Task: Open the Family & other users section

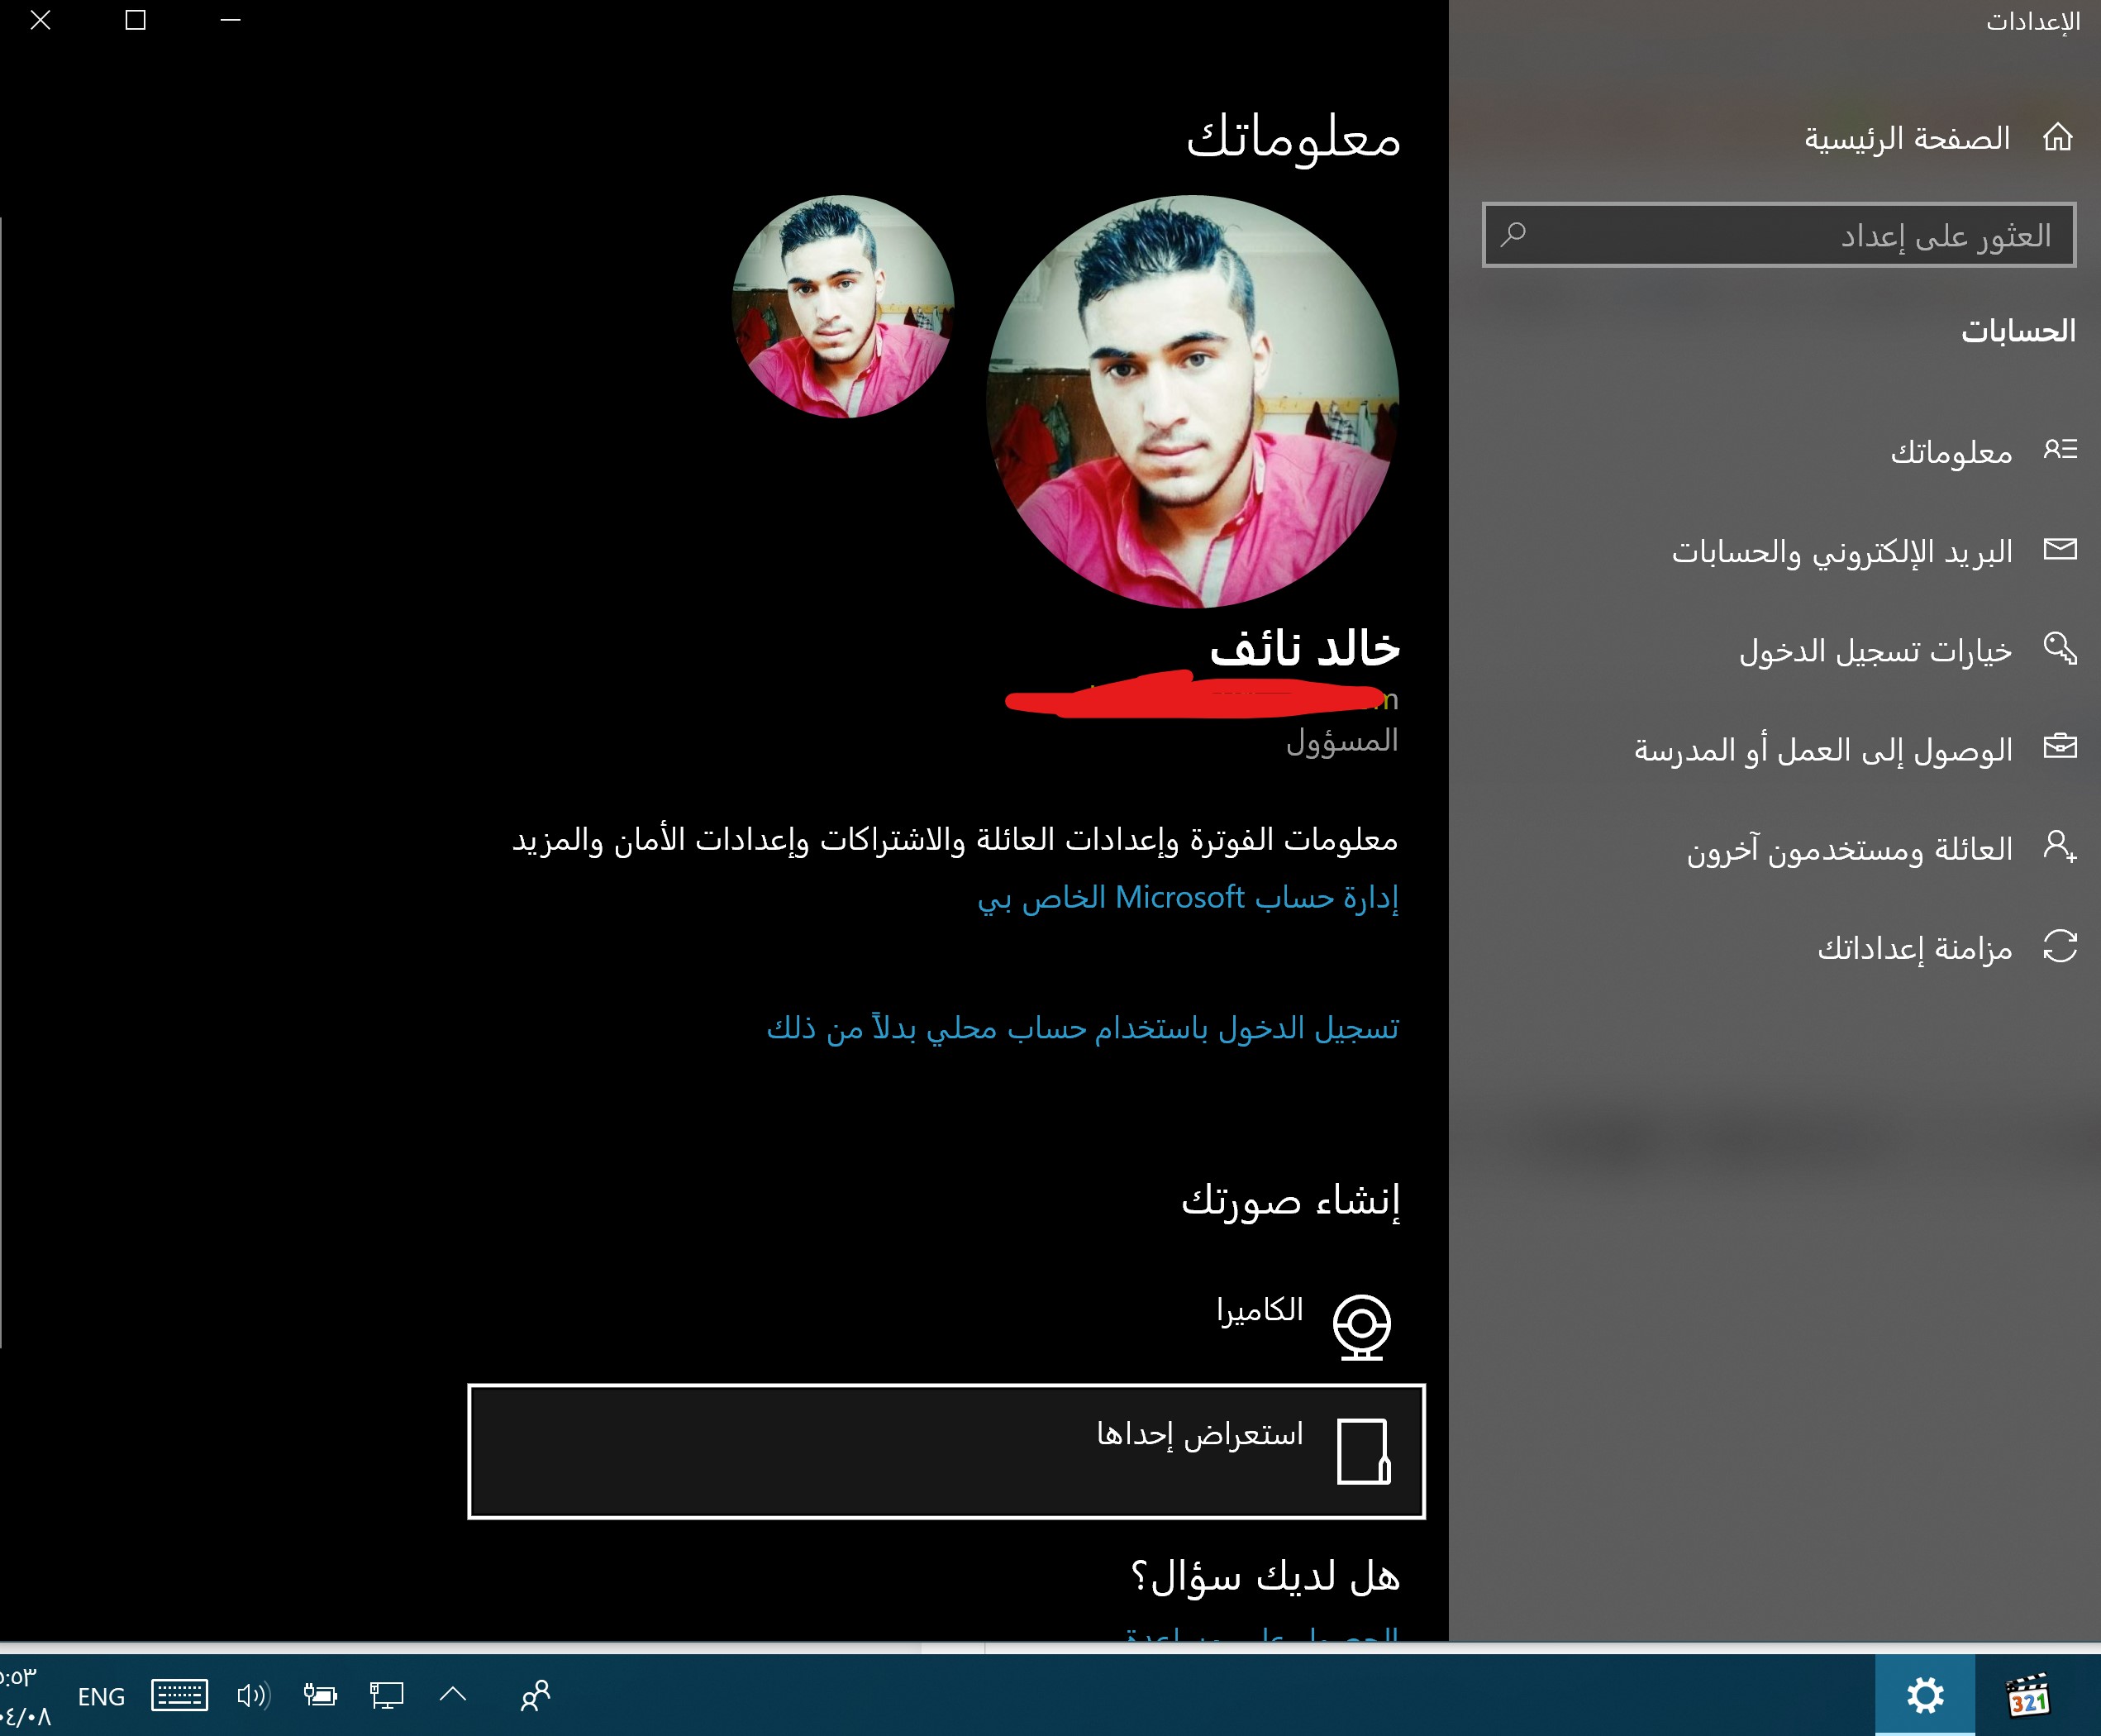Action: click(1850, 849)
